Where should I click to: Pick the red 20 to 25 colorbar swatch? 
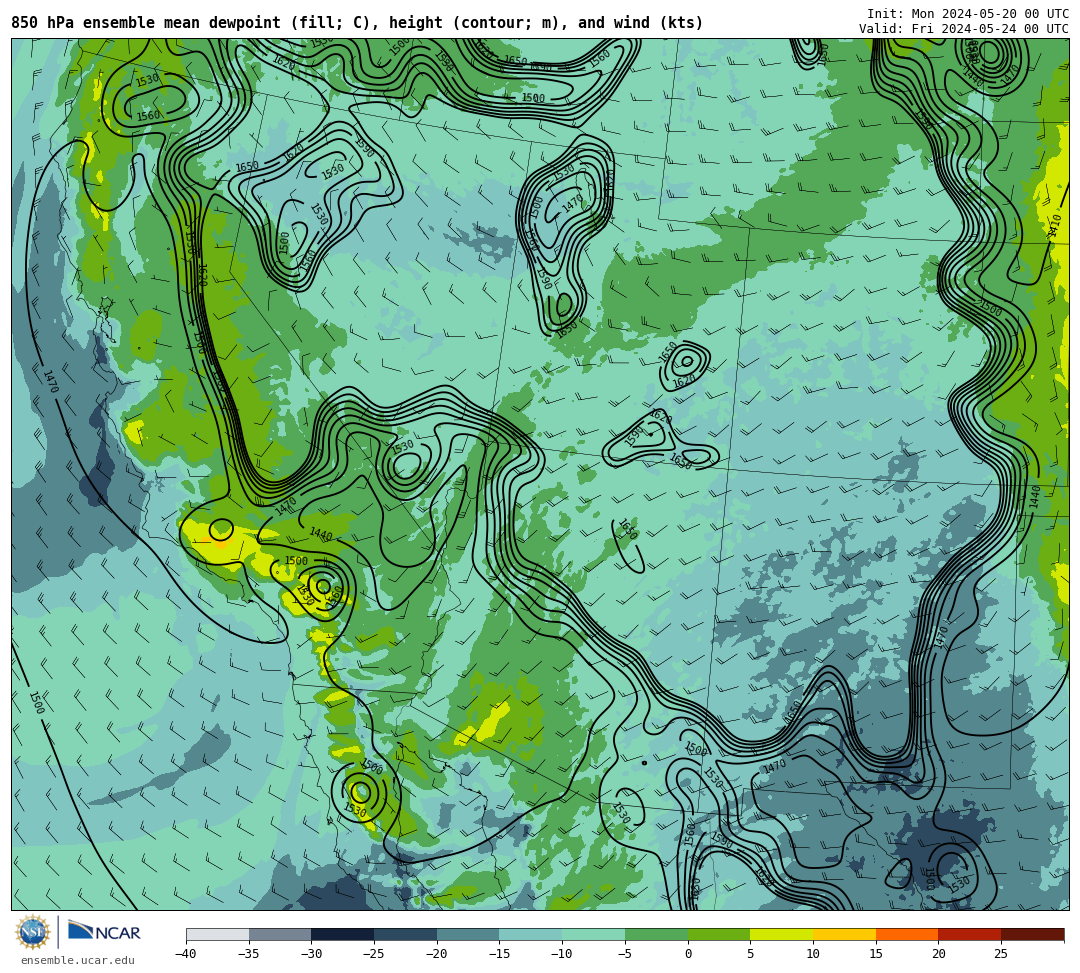point(969,934)
